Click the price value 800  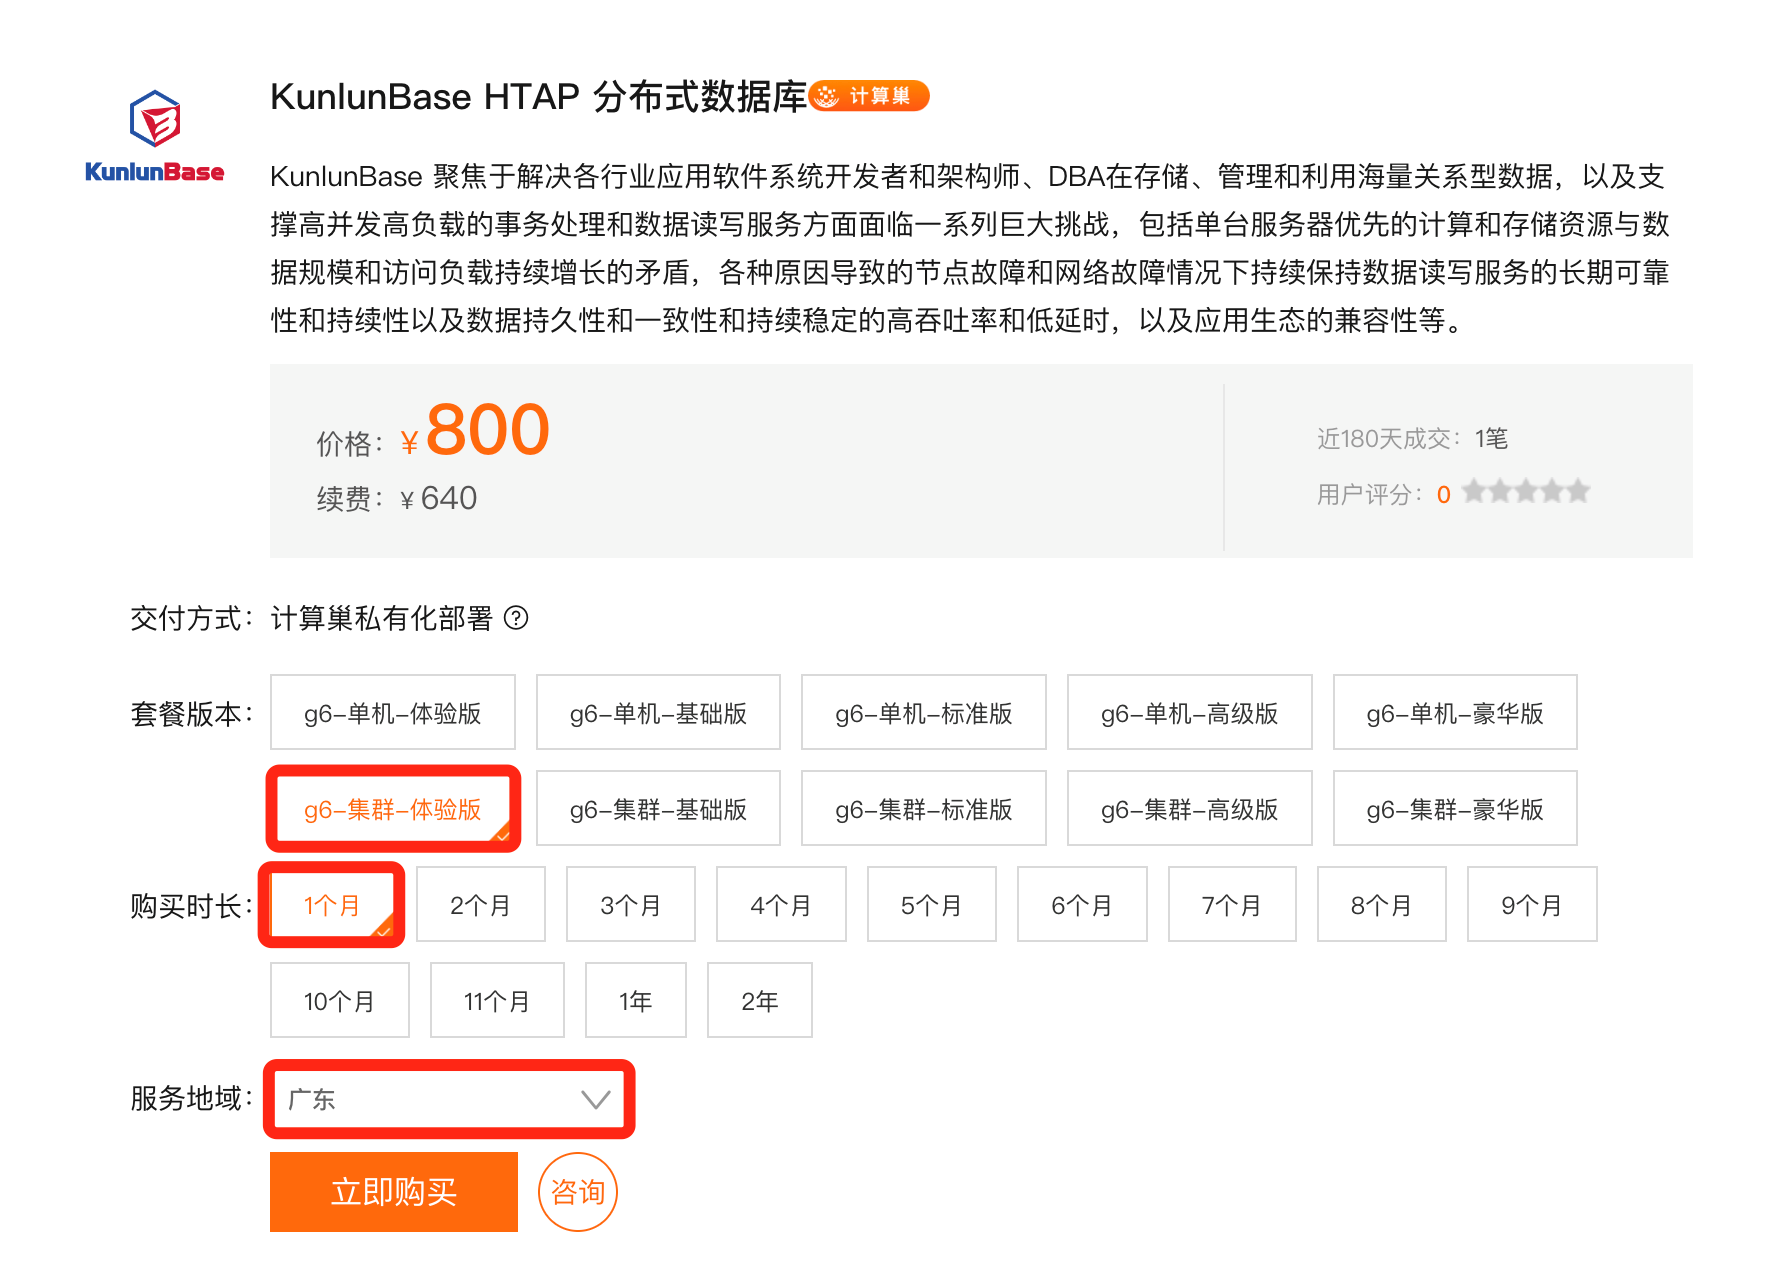[488, 429]
